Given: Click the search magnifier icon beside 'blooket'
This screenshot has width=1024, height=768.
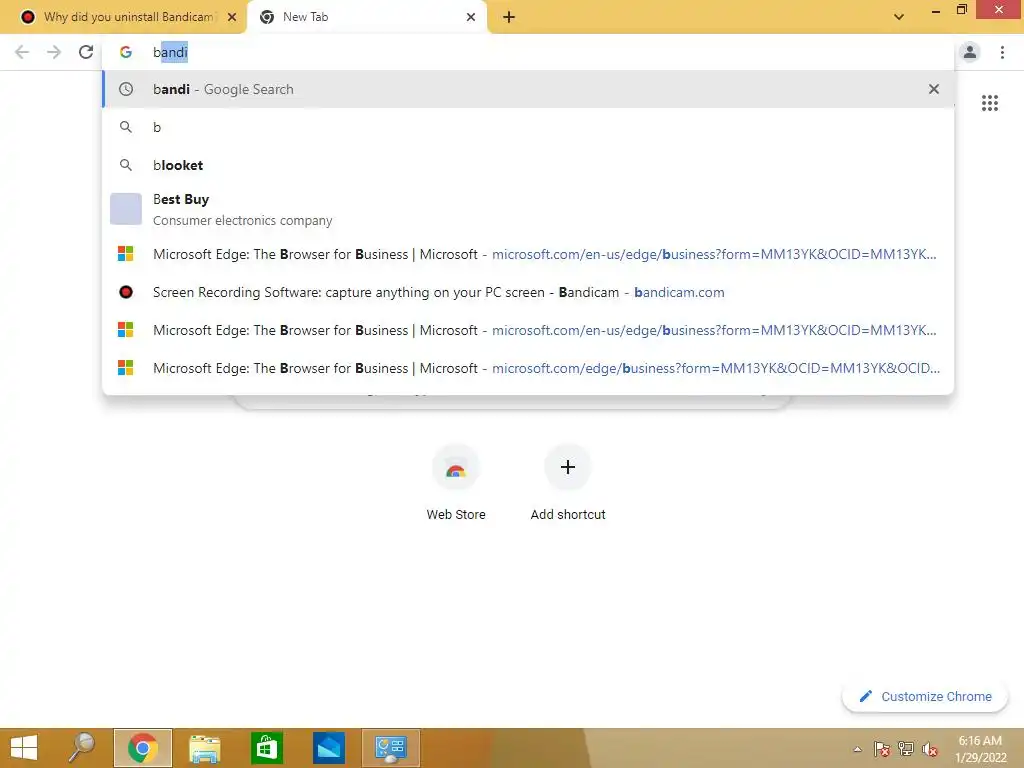Looking at the screenshot, I should click(x=126, y=165).
